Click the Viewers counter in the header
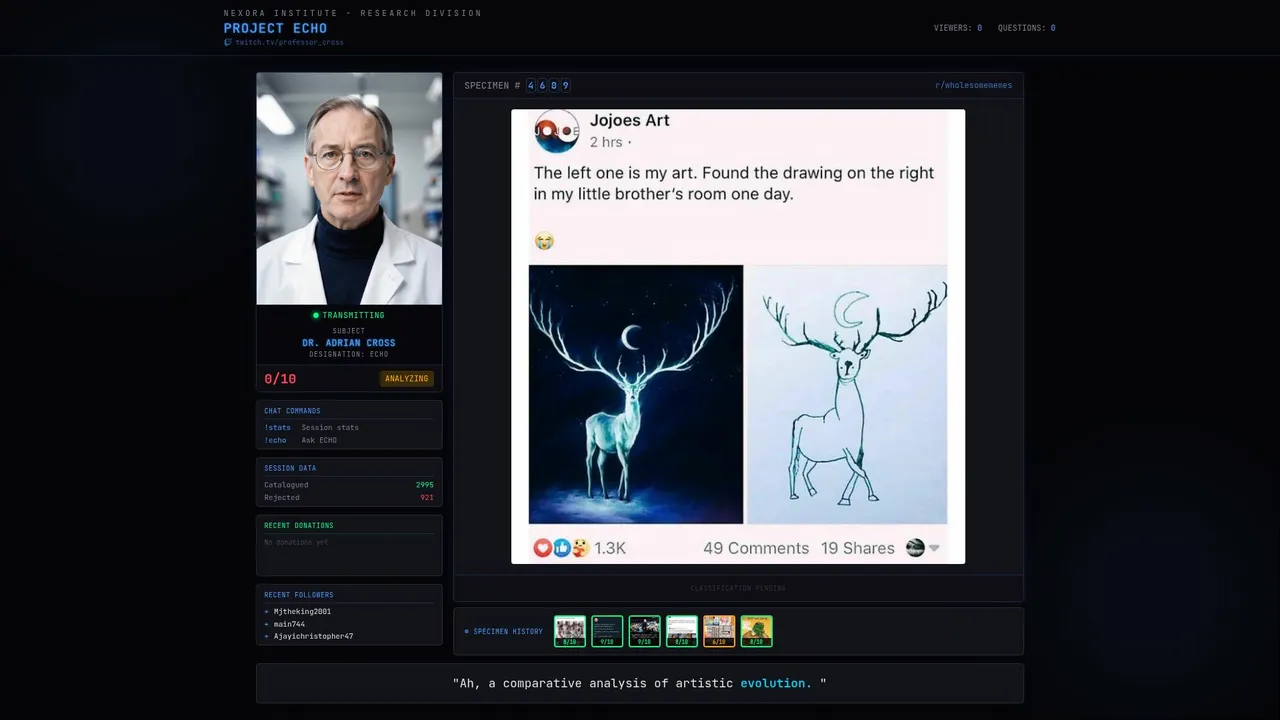 click(958, 28)
